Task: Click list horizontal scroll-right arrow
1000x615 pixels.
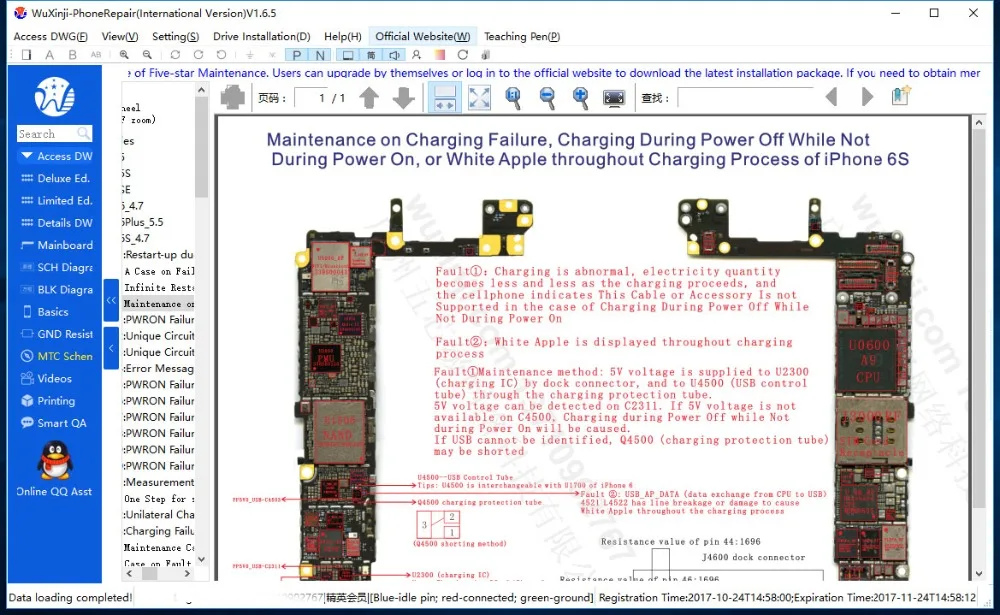Action: [187, 574]
